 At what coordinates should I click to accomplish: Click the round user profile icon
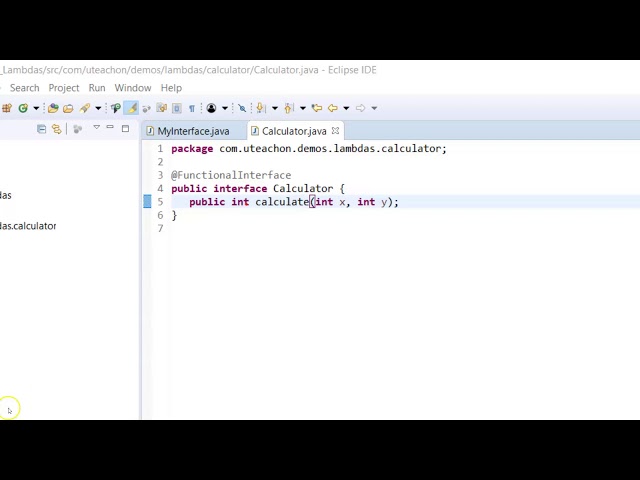click(211, 108)
